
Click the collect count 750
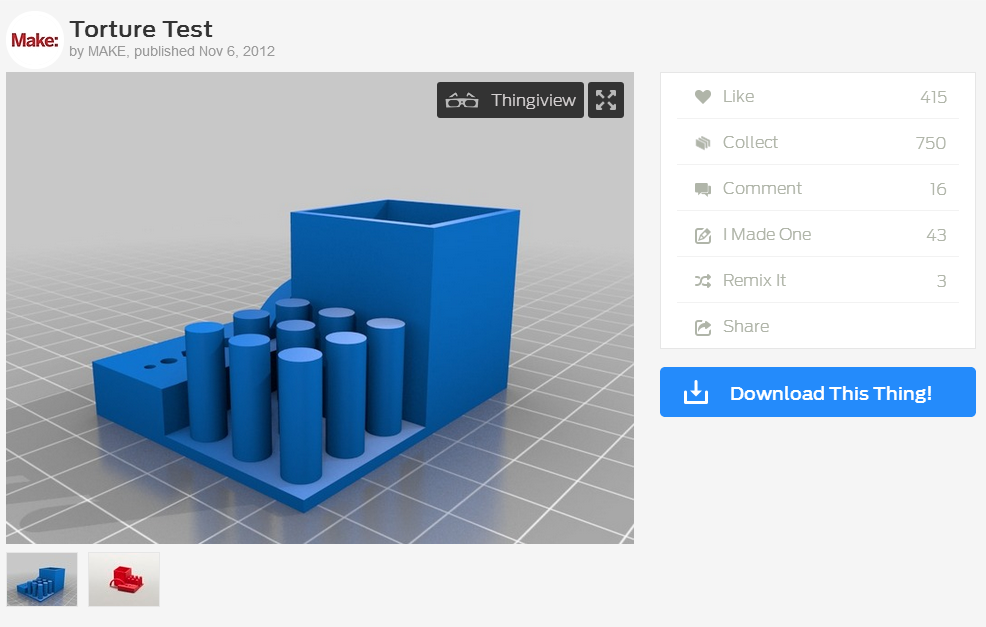point(931,143)
